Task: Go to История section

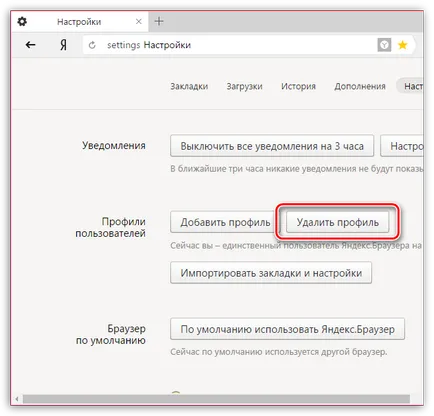Action: point(298,86)
